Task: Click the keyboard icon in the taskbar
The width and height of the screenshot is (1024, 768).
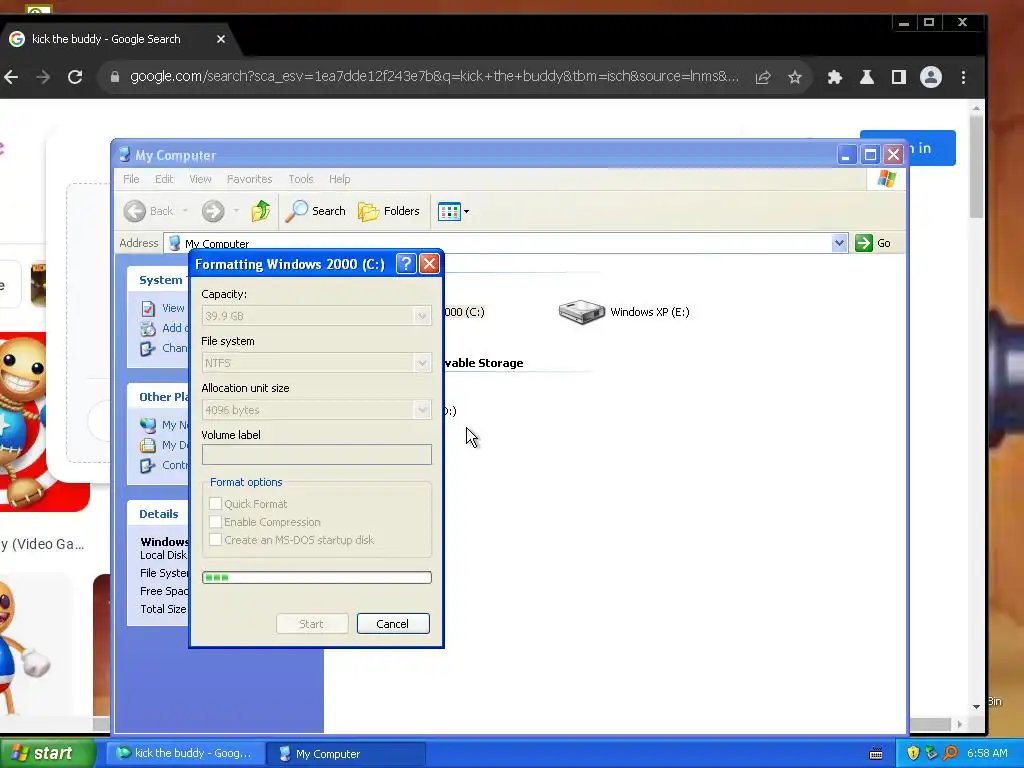Action: pyautogui.click(x=876, y=754)
